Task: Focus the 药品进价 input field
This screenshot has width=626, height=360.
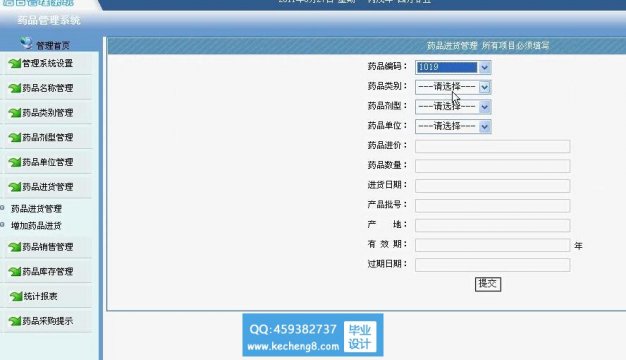Action: 492,146
